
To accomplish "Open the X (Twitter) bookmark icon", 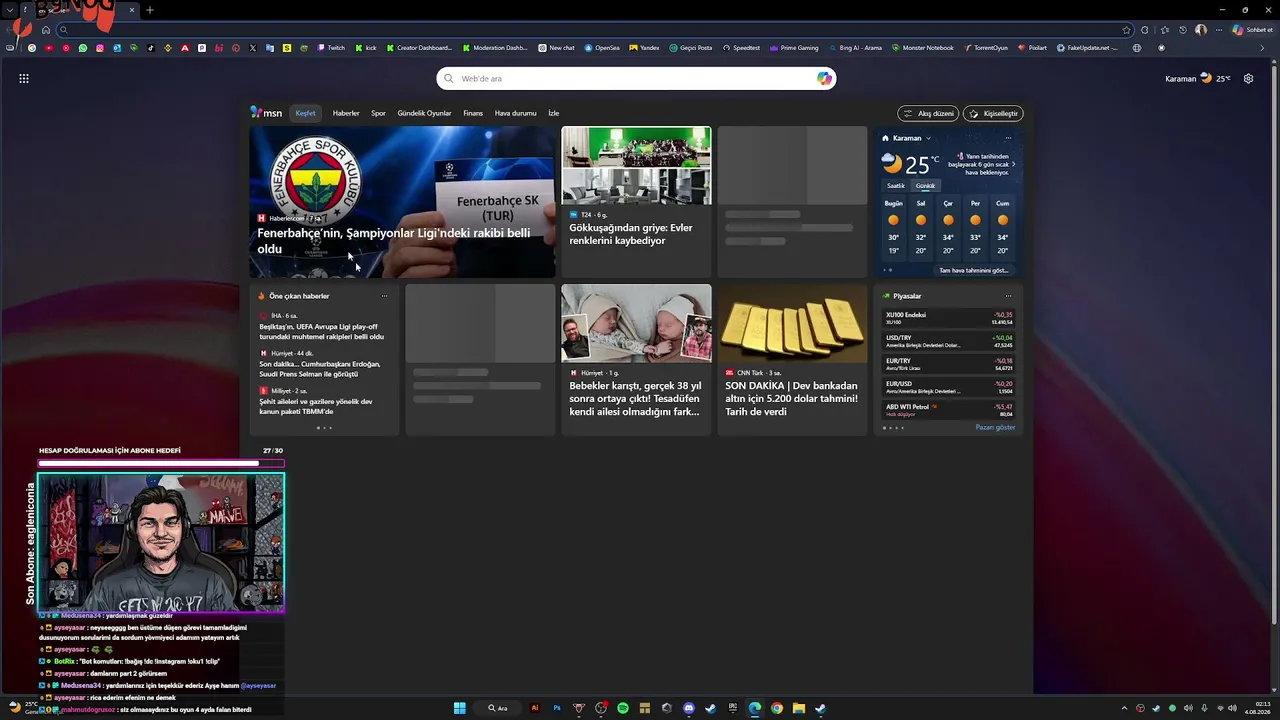I will (x=253, y=48).
